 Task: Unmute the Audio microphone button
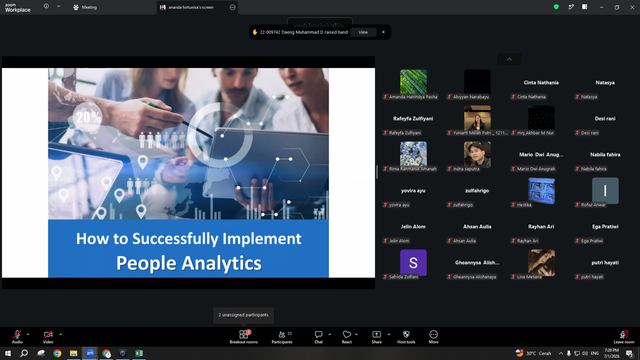(17, 336)
